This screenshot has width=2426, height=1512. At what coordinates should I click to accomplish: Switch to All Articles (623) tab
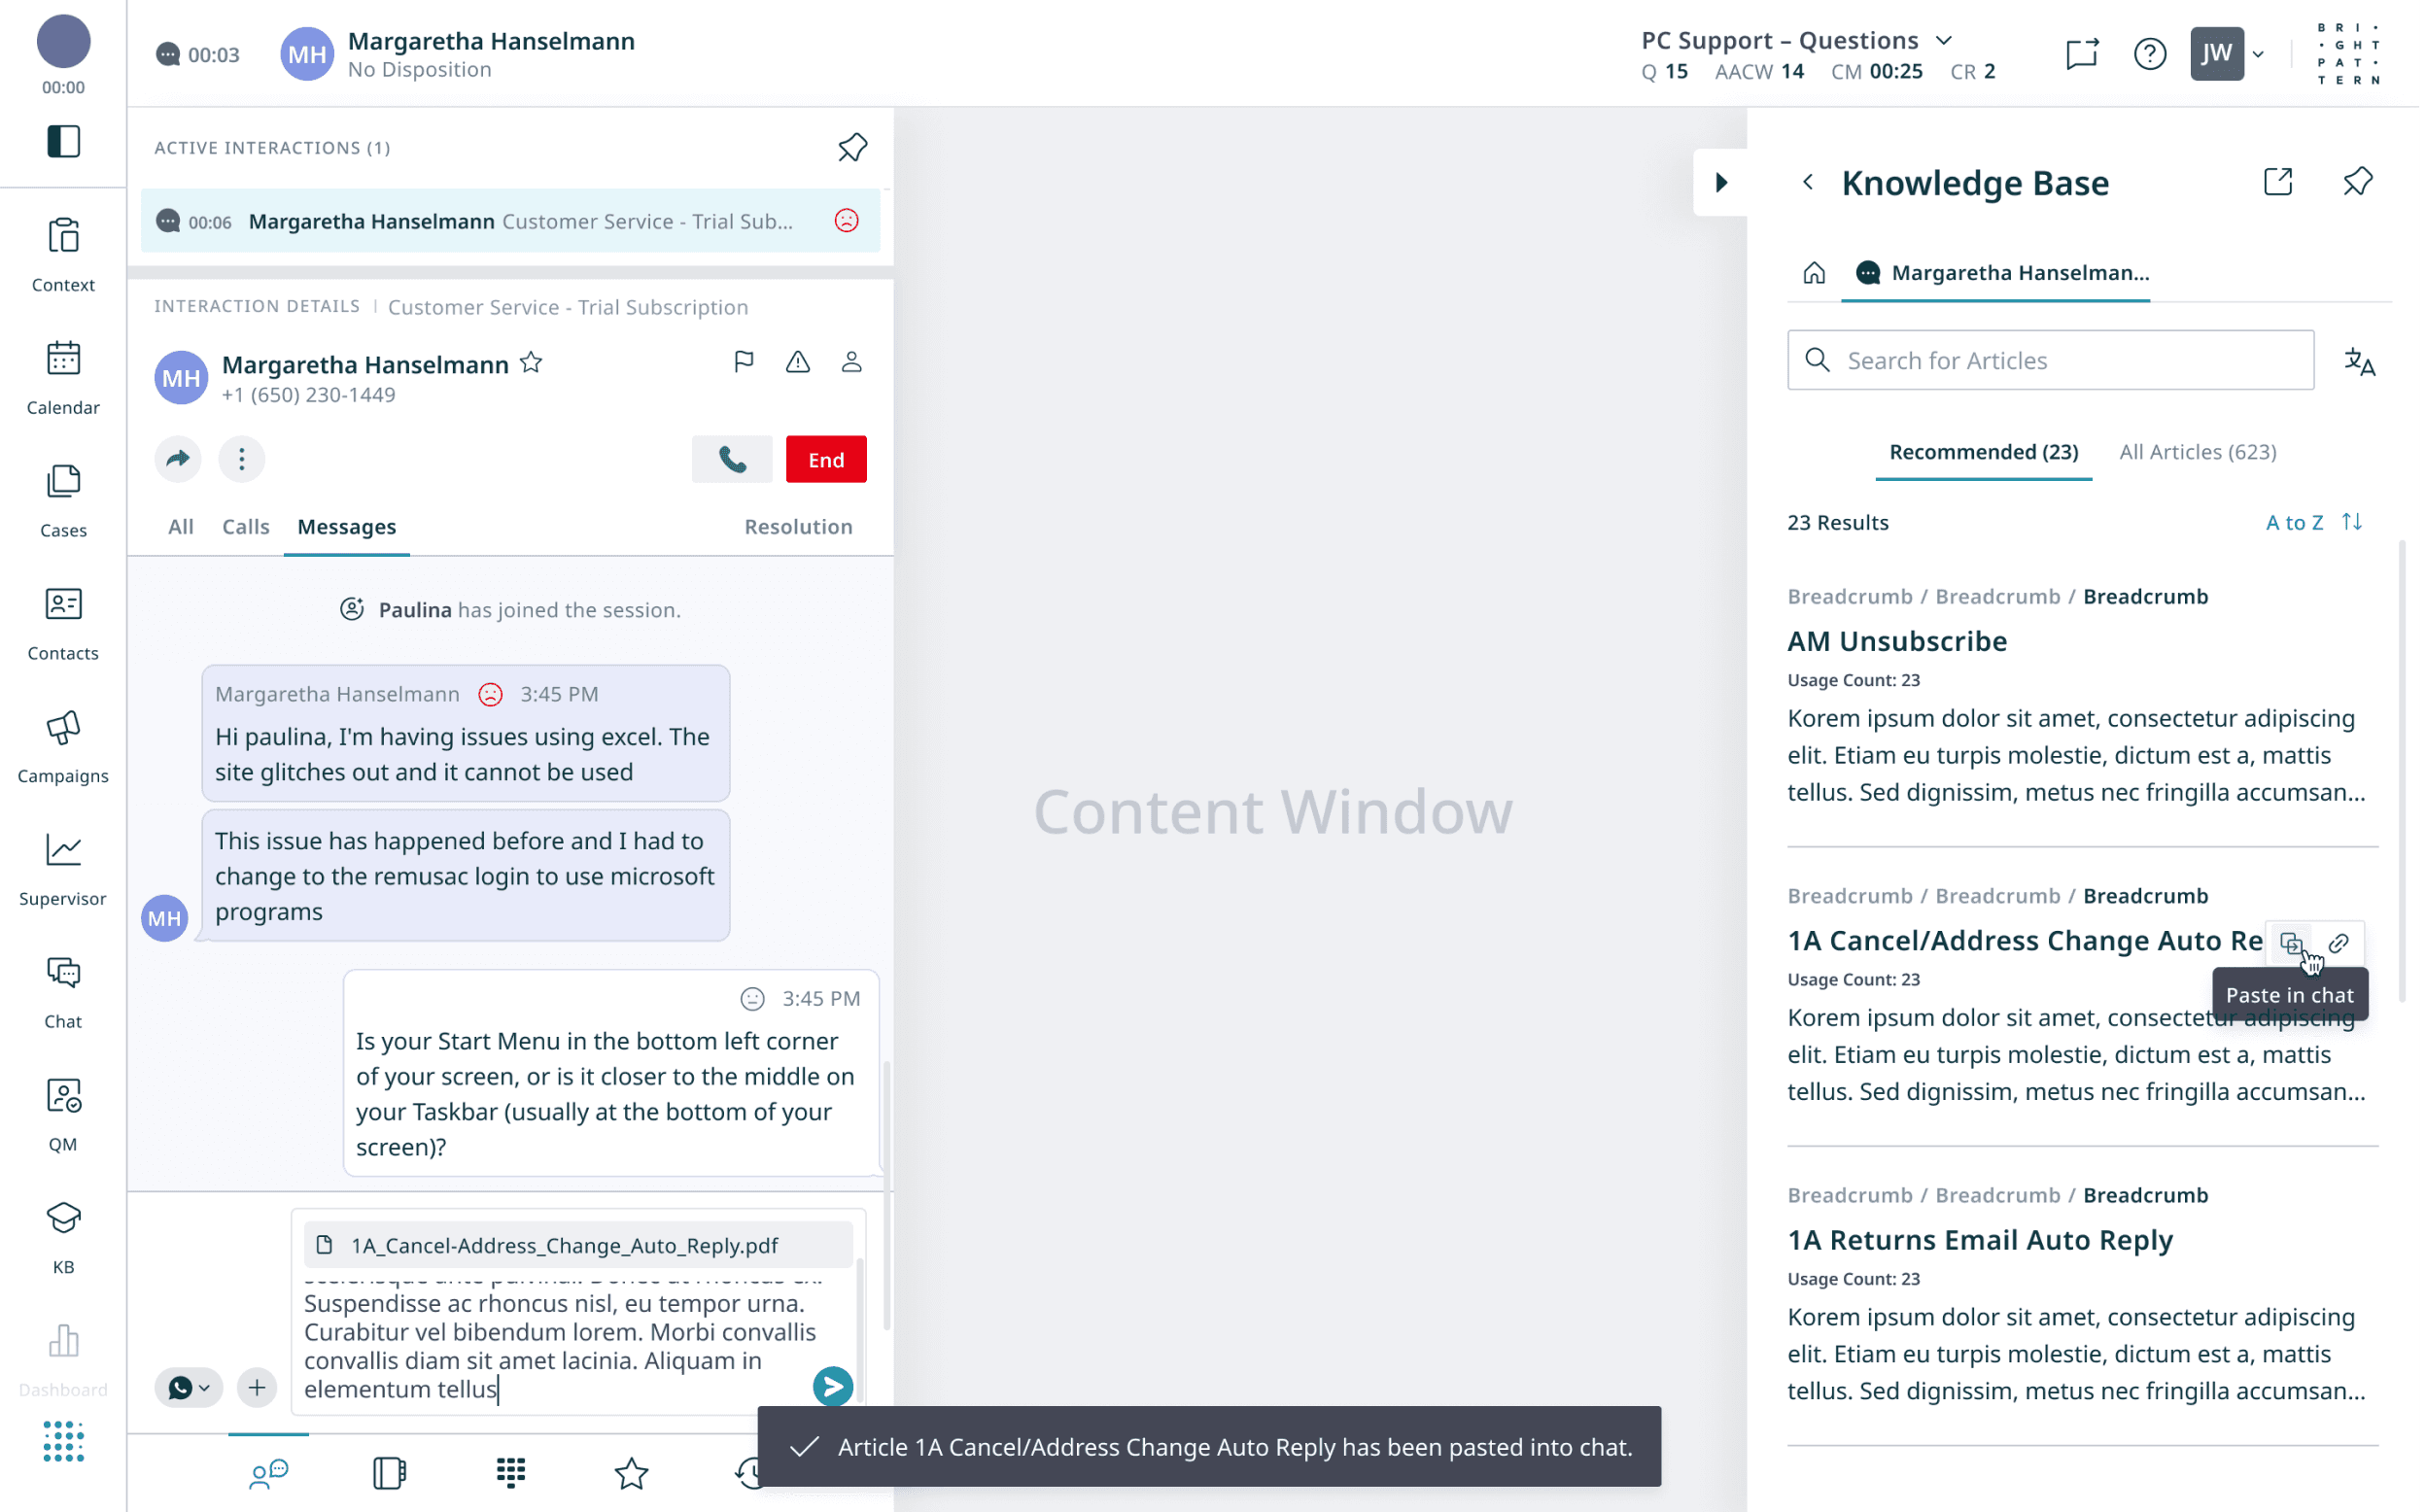2197,452
